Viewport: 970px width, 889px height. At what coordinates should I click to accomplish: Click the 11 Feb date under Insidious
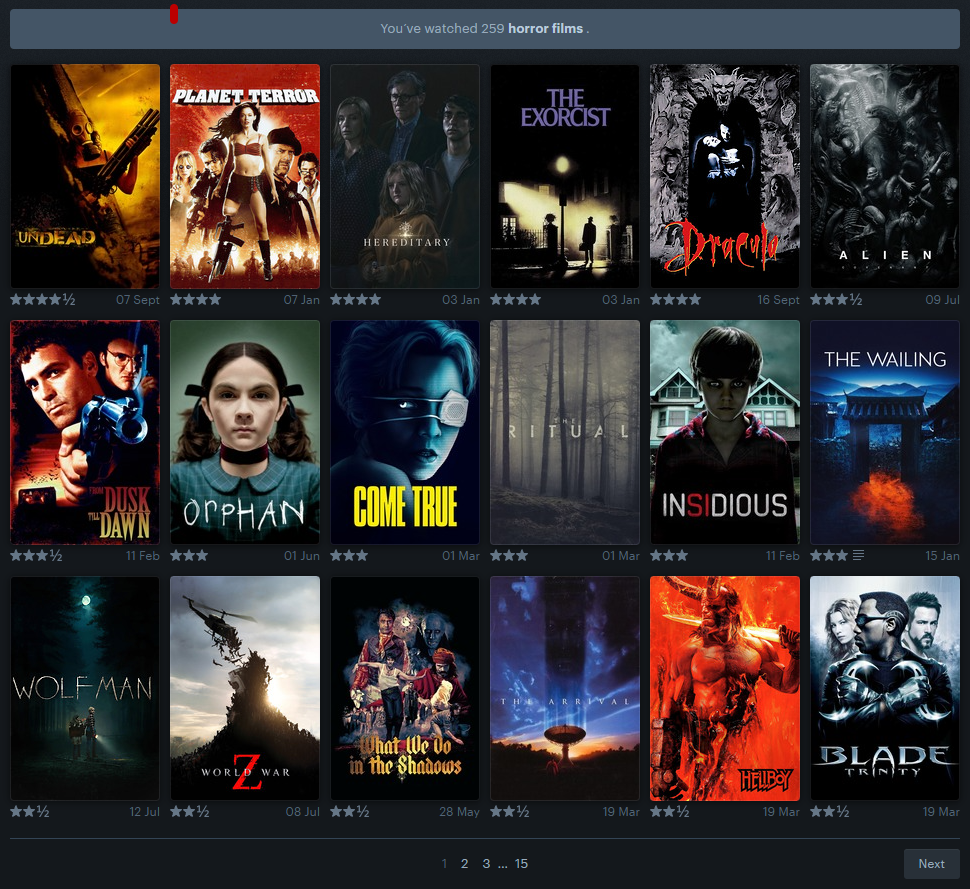783,556
